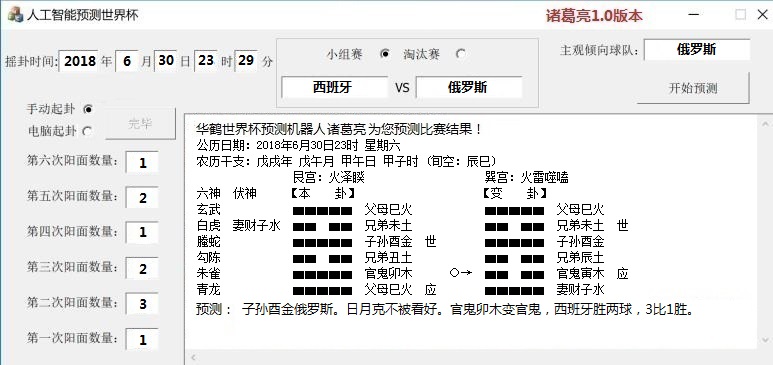Click the 第一次阳面数量 value box
The width and height of the screenshot is (773, 365).
142,339
